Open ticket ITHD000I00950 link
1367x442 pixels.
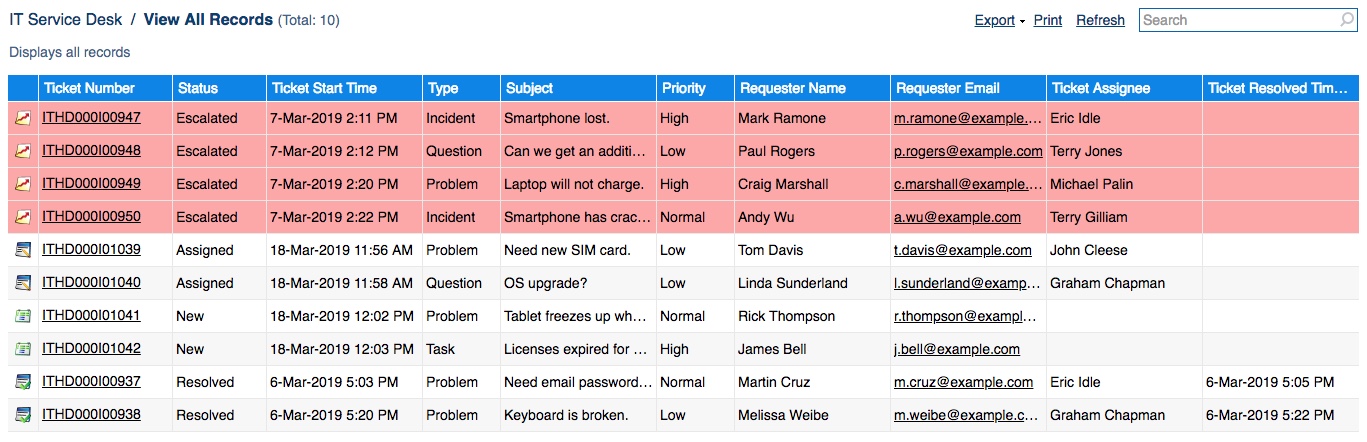(91, 217)
